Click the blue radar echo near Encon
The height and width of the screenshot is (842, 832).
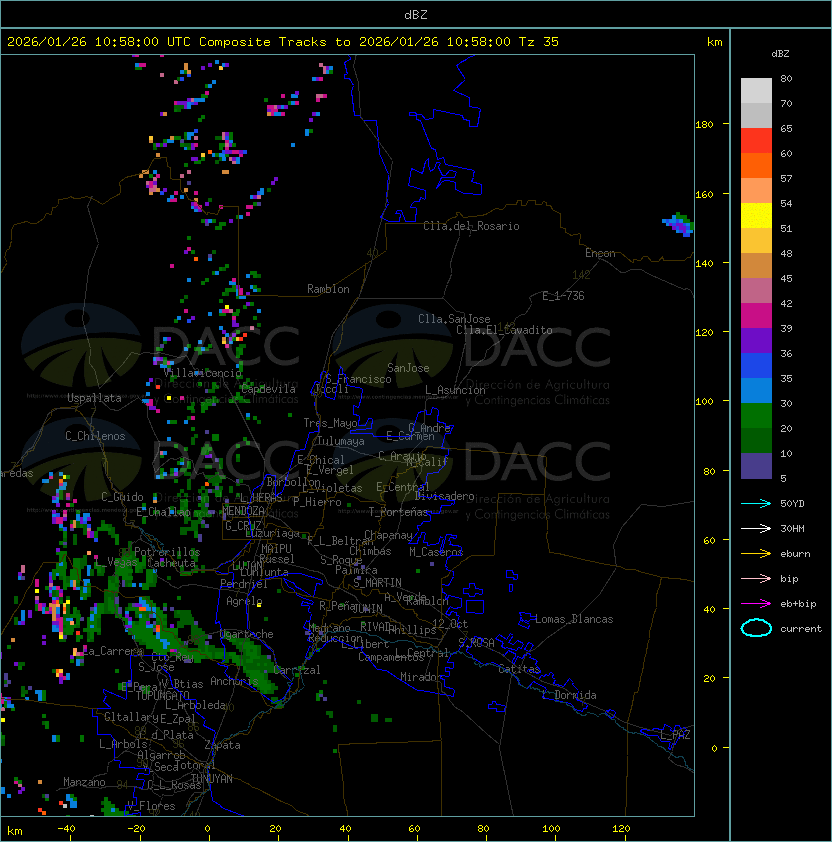tap(678, 224)
